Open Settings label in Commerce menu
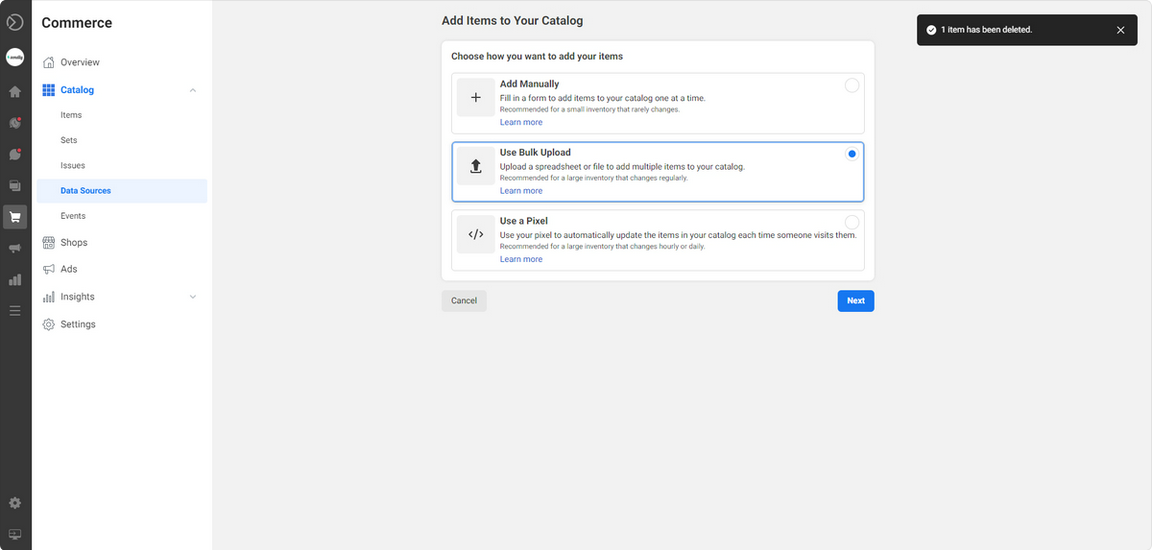 click(x=78, y=325)
